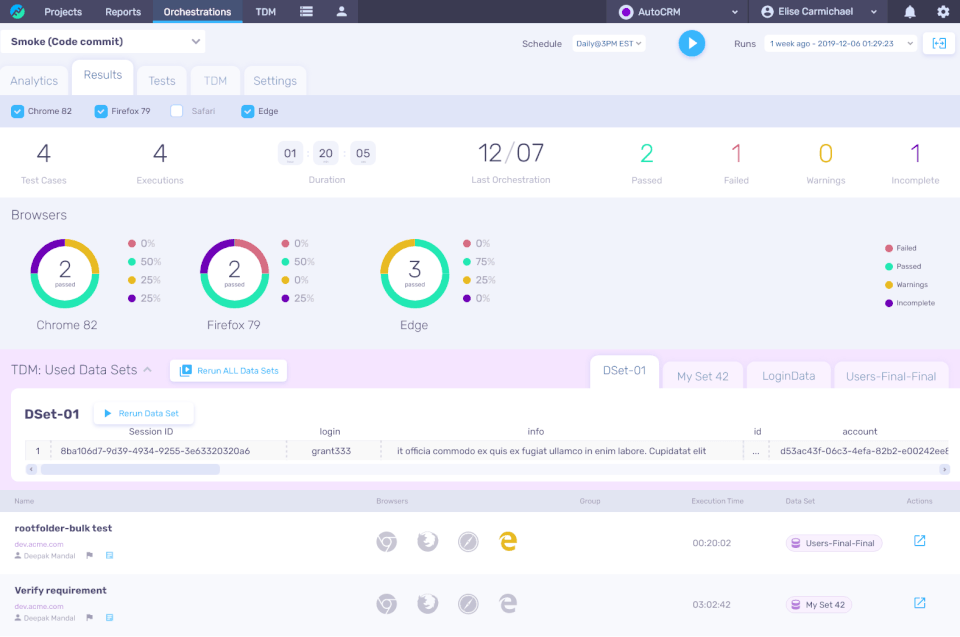This screenshot has height=637, width=960.
Task: Open the TDM sub-tab beside Tests
Action: tap(216, 81)
